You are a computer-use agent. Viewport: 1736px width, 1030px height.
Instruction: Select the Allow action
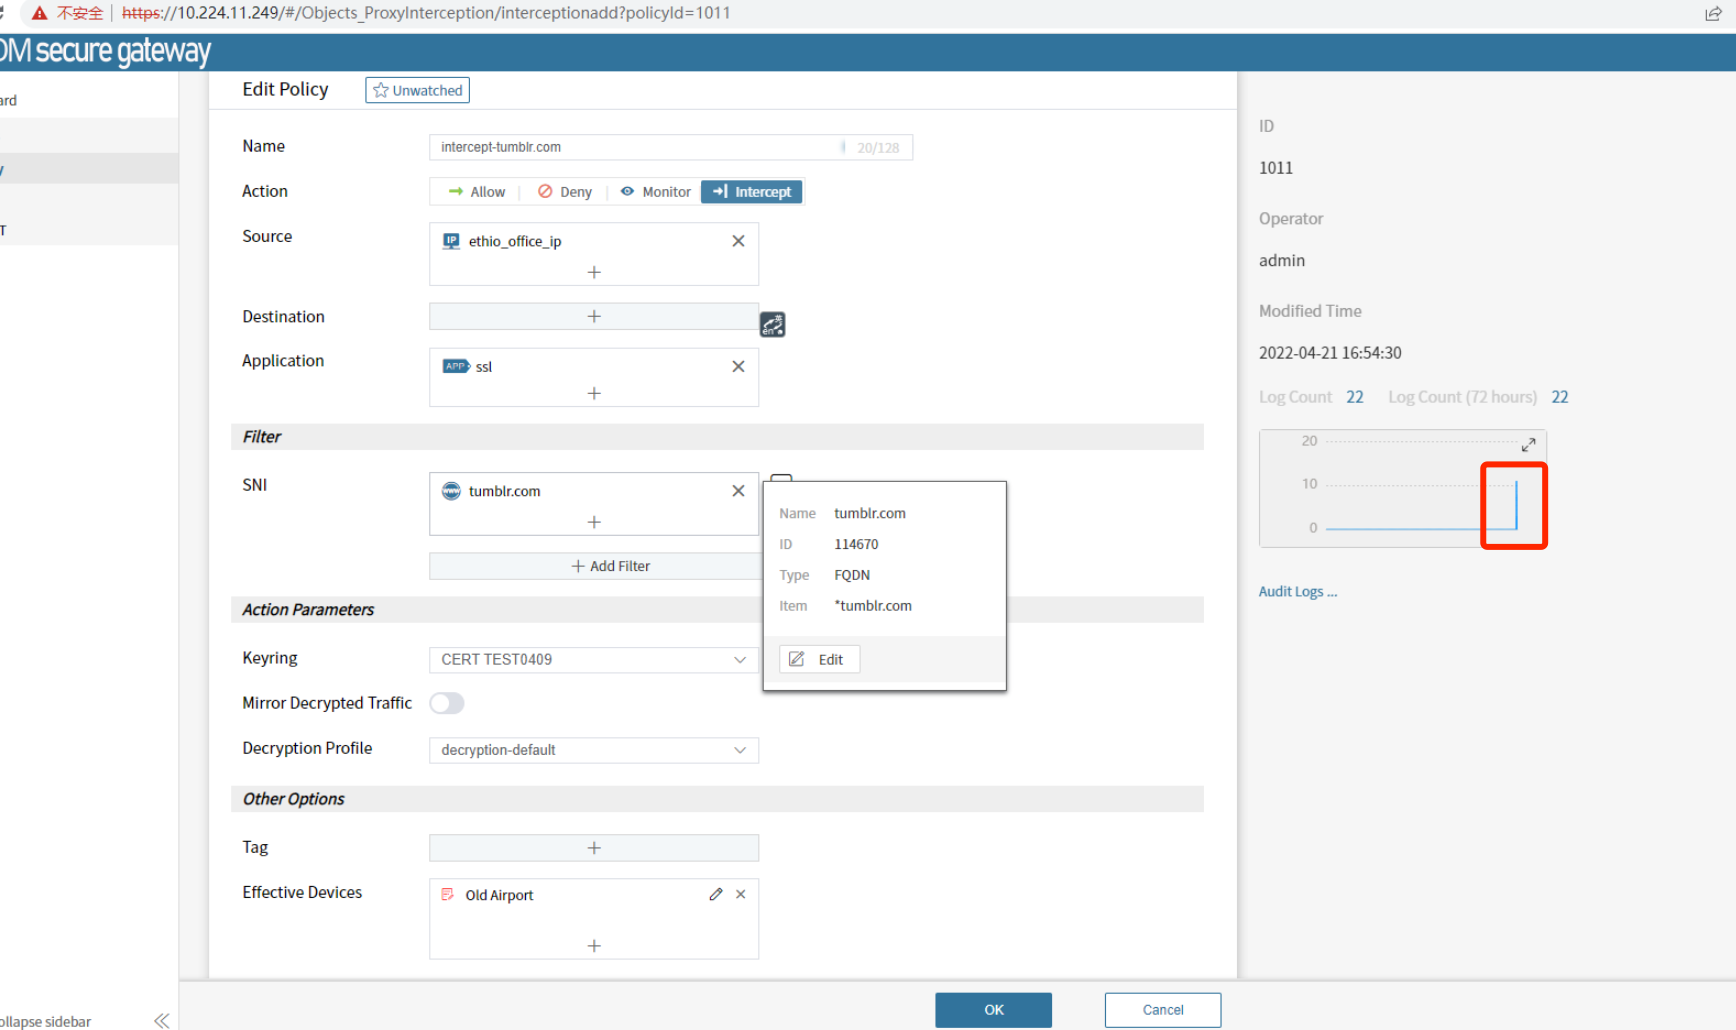477,192
